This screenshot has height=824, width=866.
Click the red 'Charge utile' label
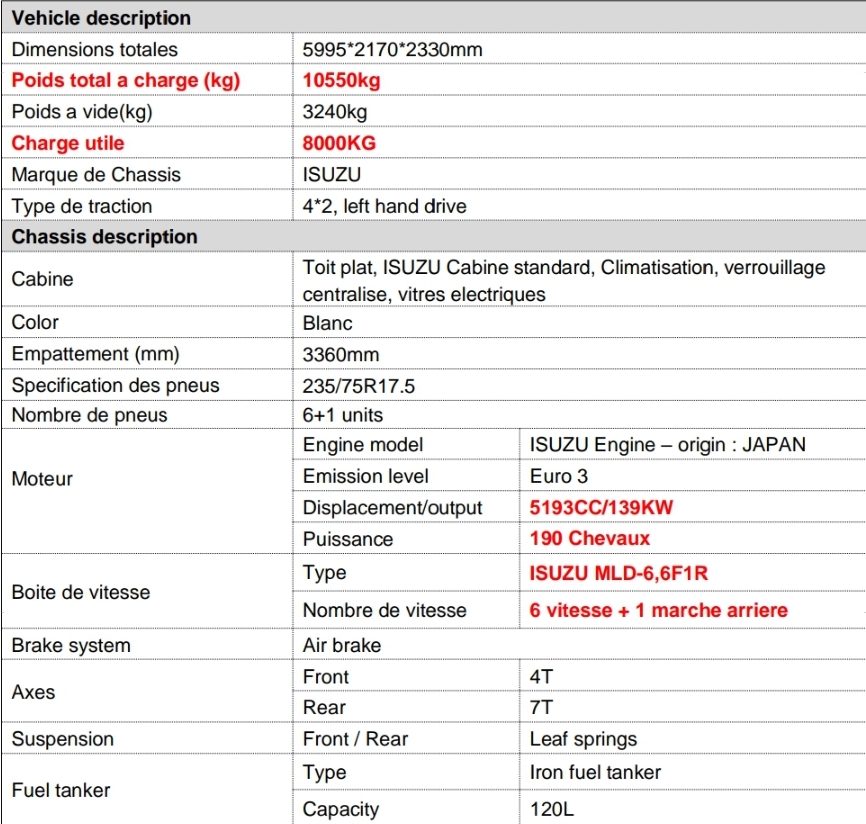pyautogui.click(x=68, y=144)
